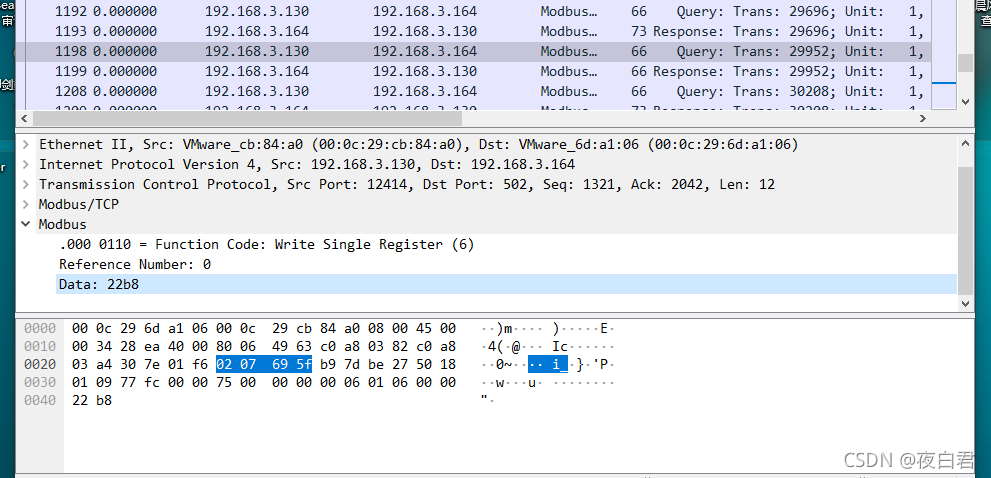Viewport: 991px width, 478px height.
Task: Click the packet list scroll left arrow
Action: [x=25, y=118]
